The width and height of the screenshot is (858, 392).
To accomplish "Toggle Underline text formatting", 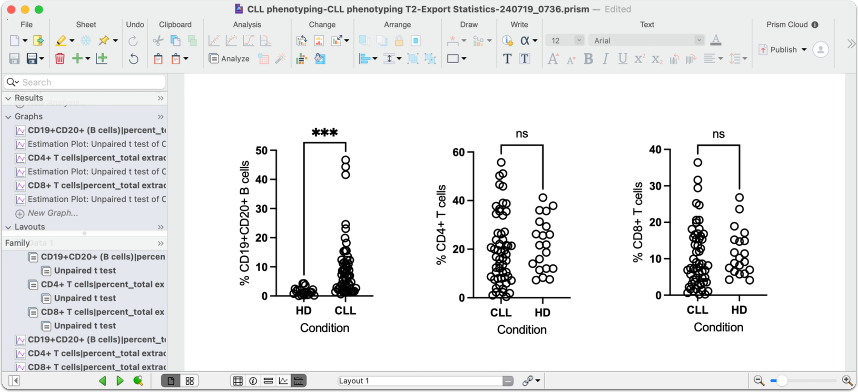I will (622, 59).
